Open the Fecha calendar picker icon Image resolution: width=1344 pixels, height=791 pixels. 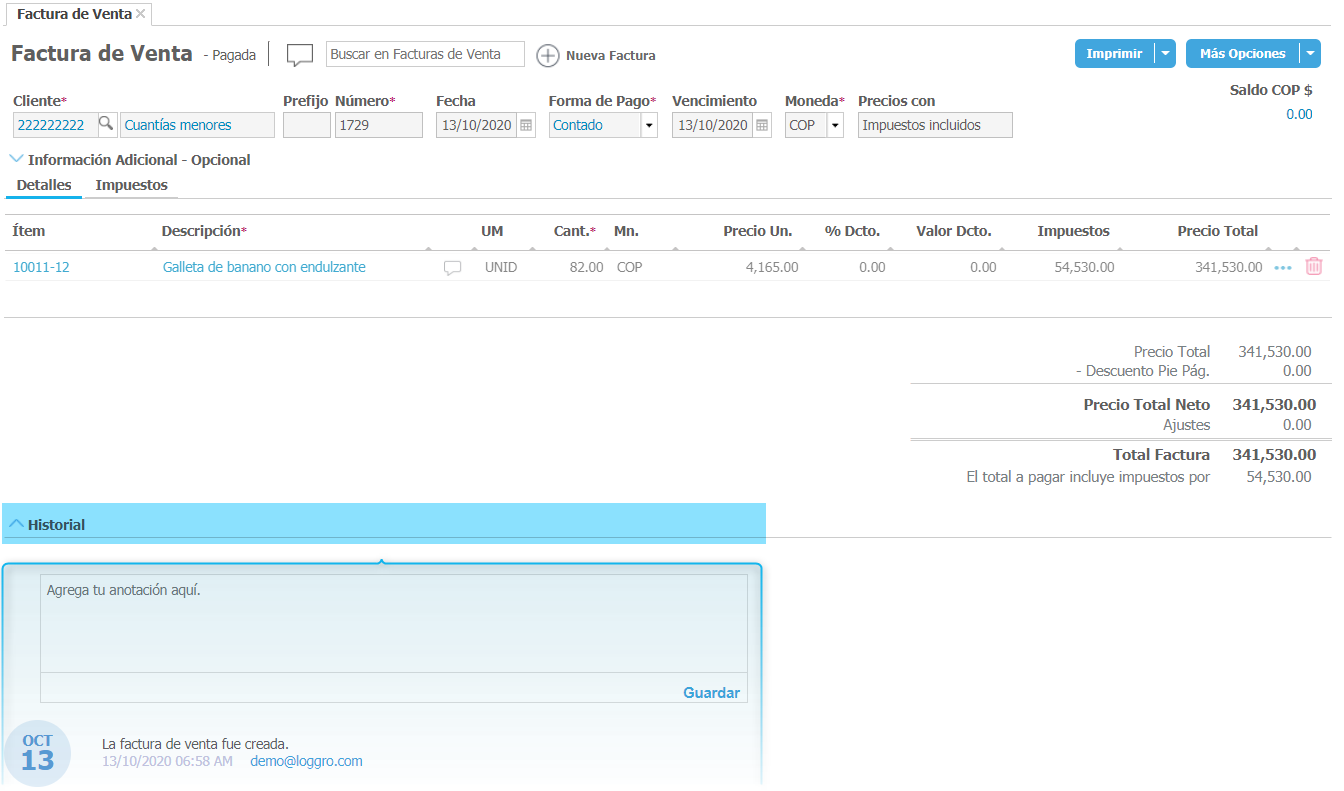526,126
